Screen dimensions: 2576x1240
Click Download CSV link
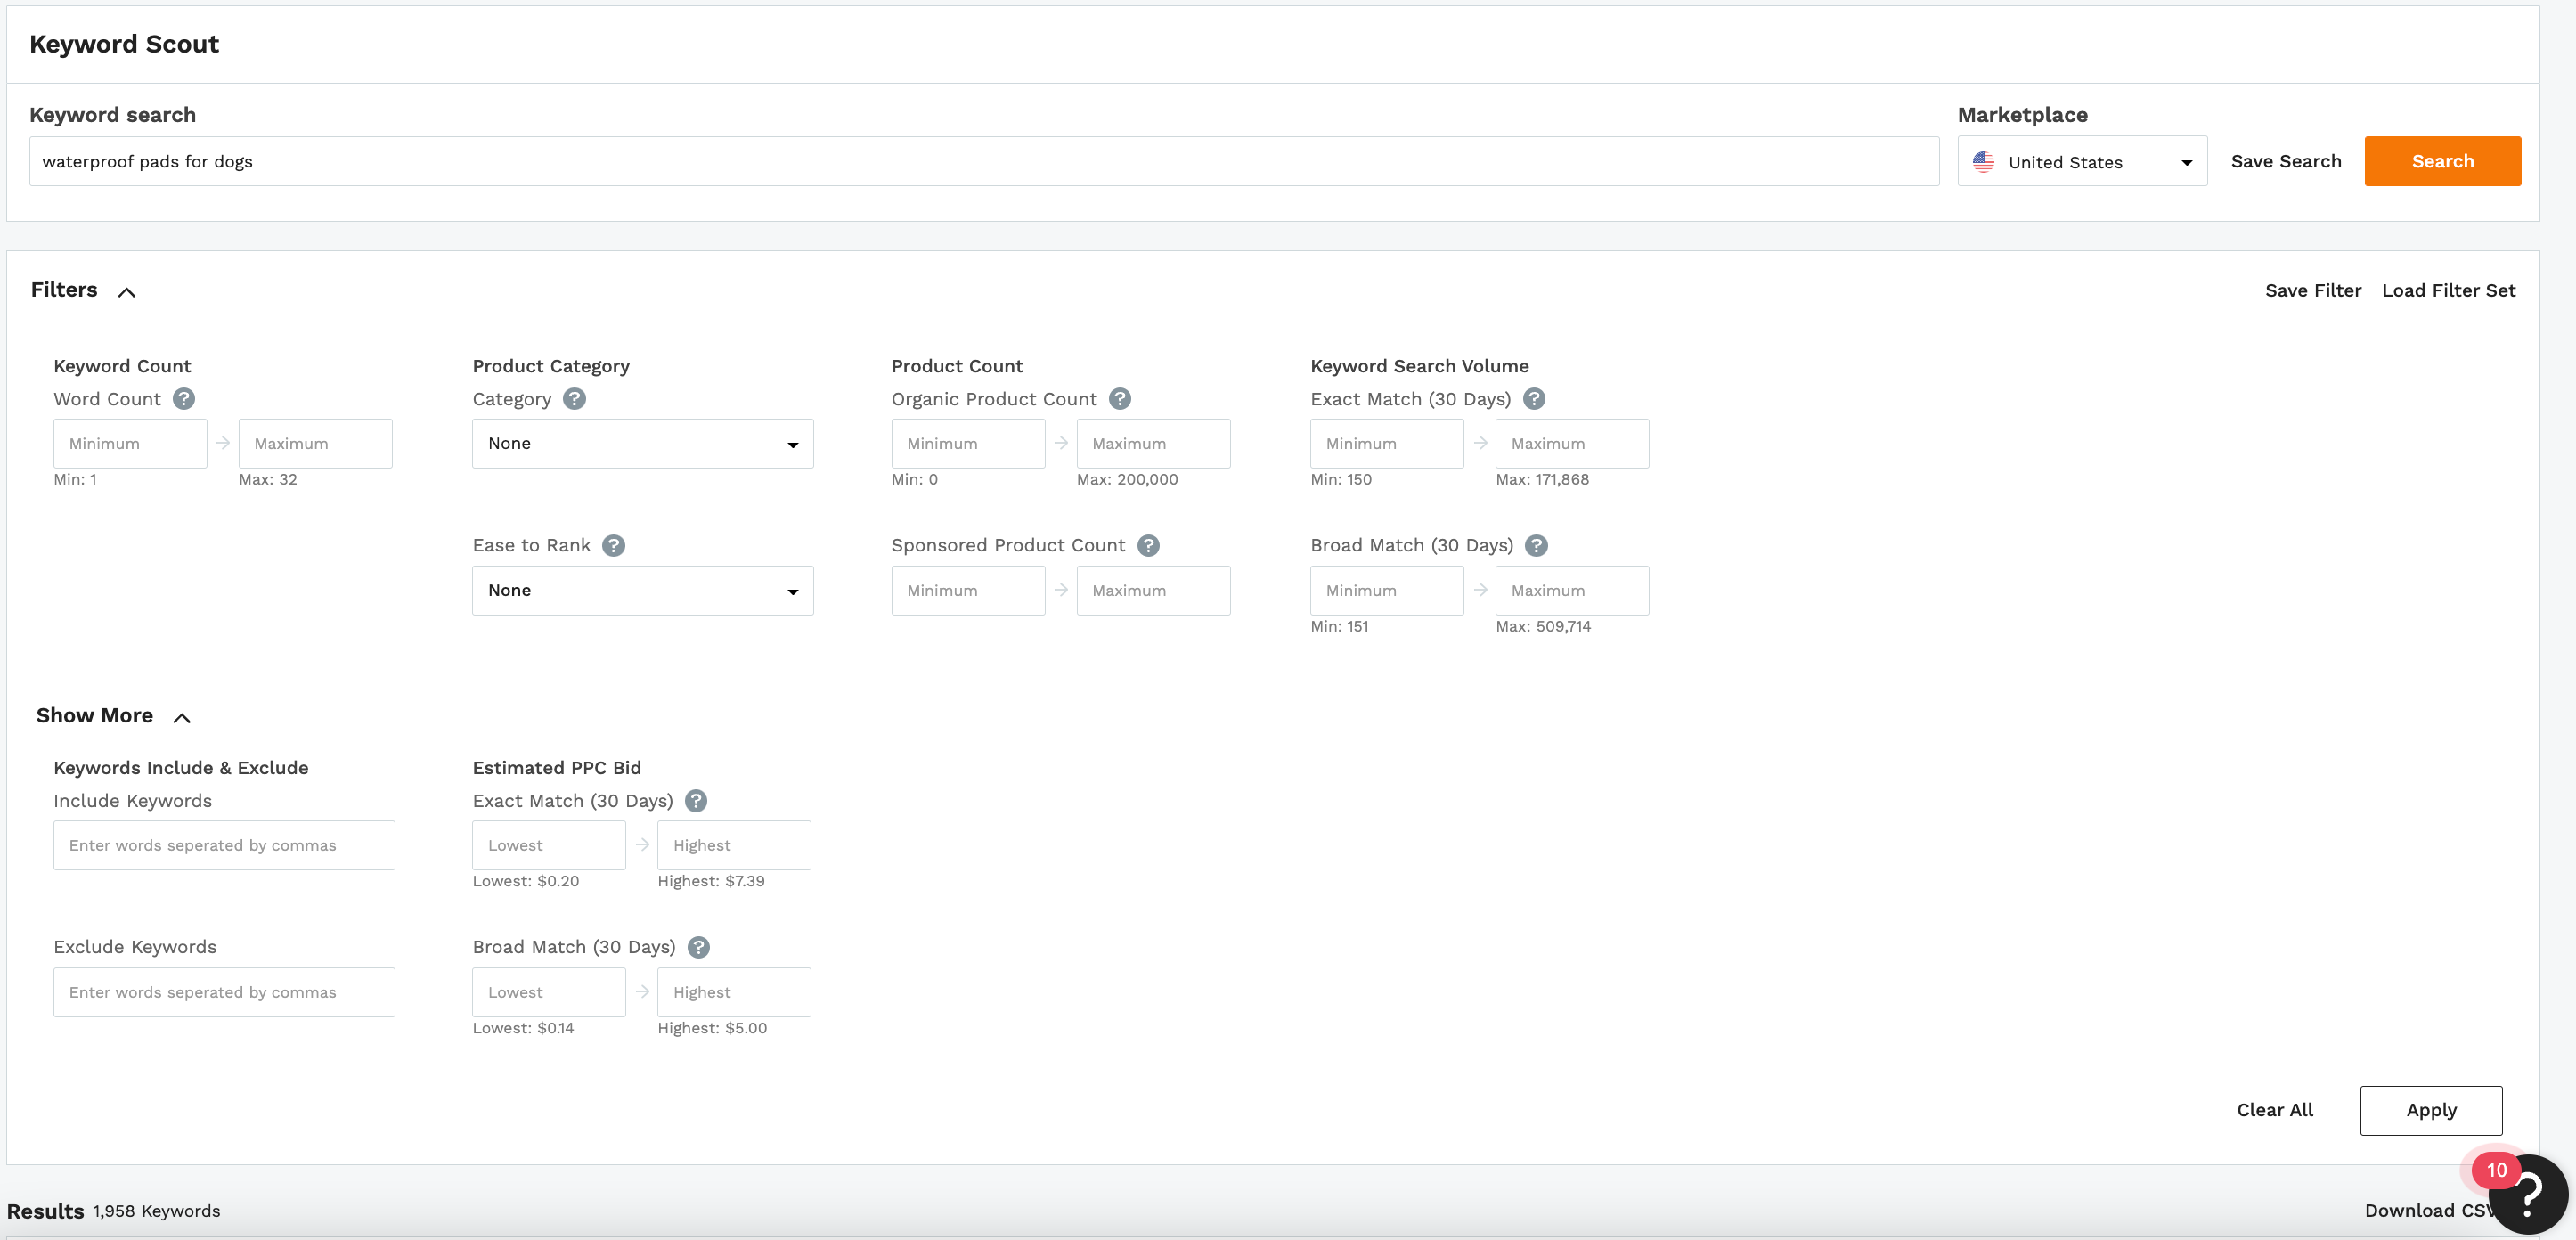coord(2428,1211)
